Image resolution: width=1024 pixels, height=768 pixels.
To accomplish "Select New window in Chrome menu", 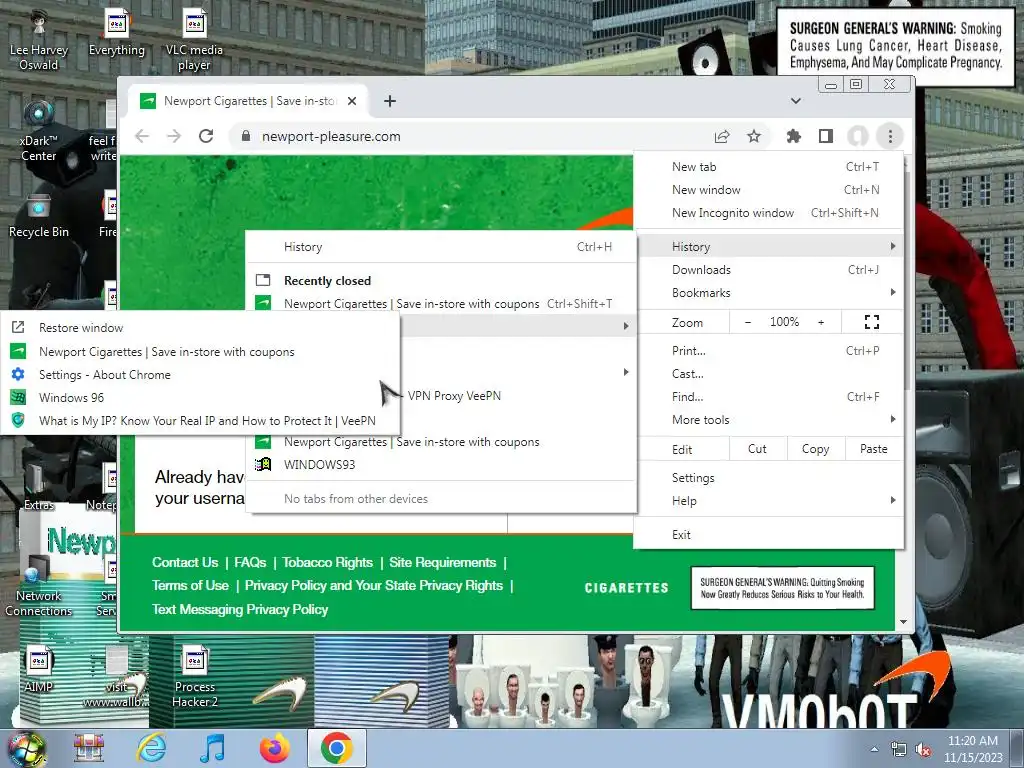I will pyautogui.click(x=769, y=189).
